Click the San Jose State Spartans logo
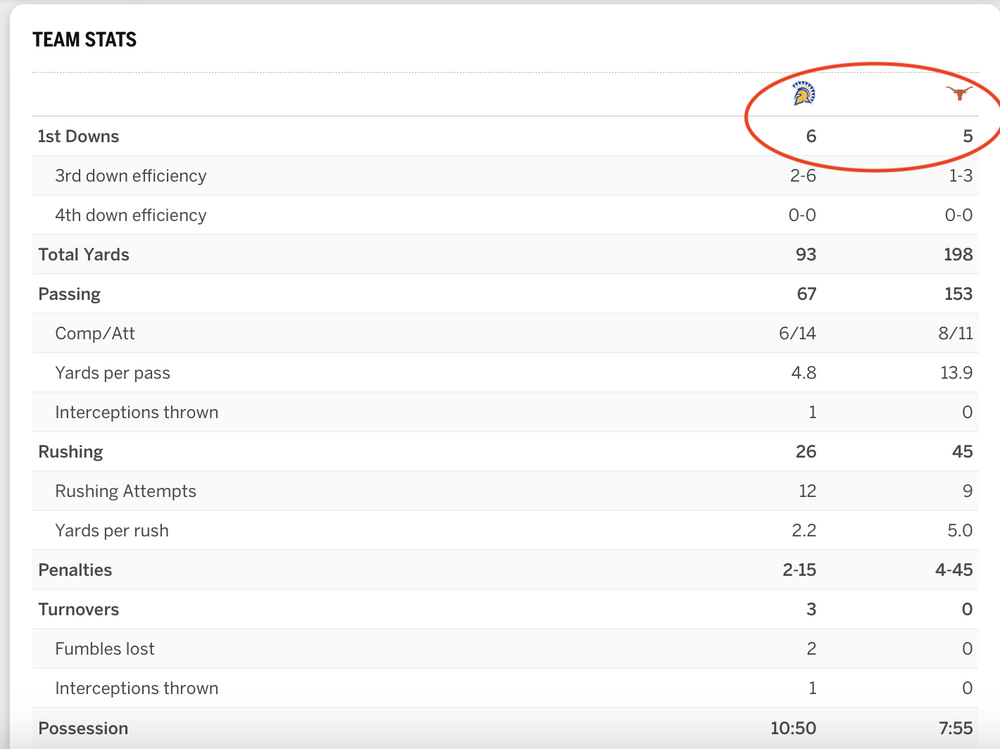Screen dimensions: 1000x749 (804, 94)
